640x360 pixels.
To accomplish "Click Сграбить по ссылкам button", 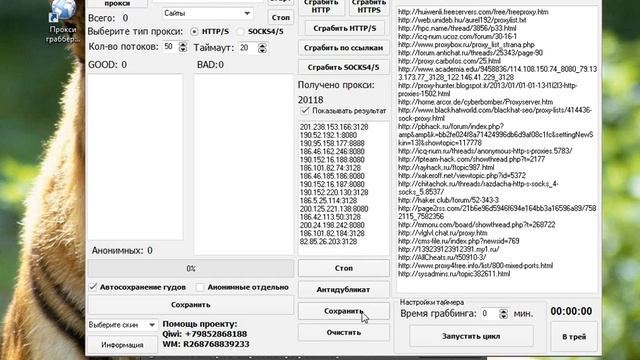I will [x=343, y=48].
